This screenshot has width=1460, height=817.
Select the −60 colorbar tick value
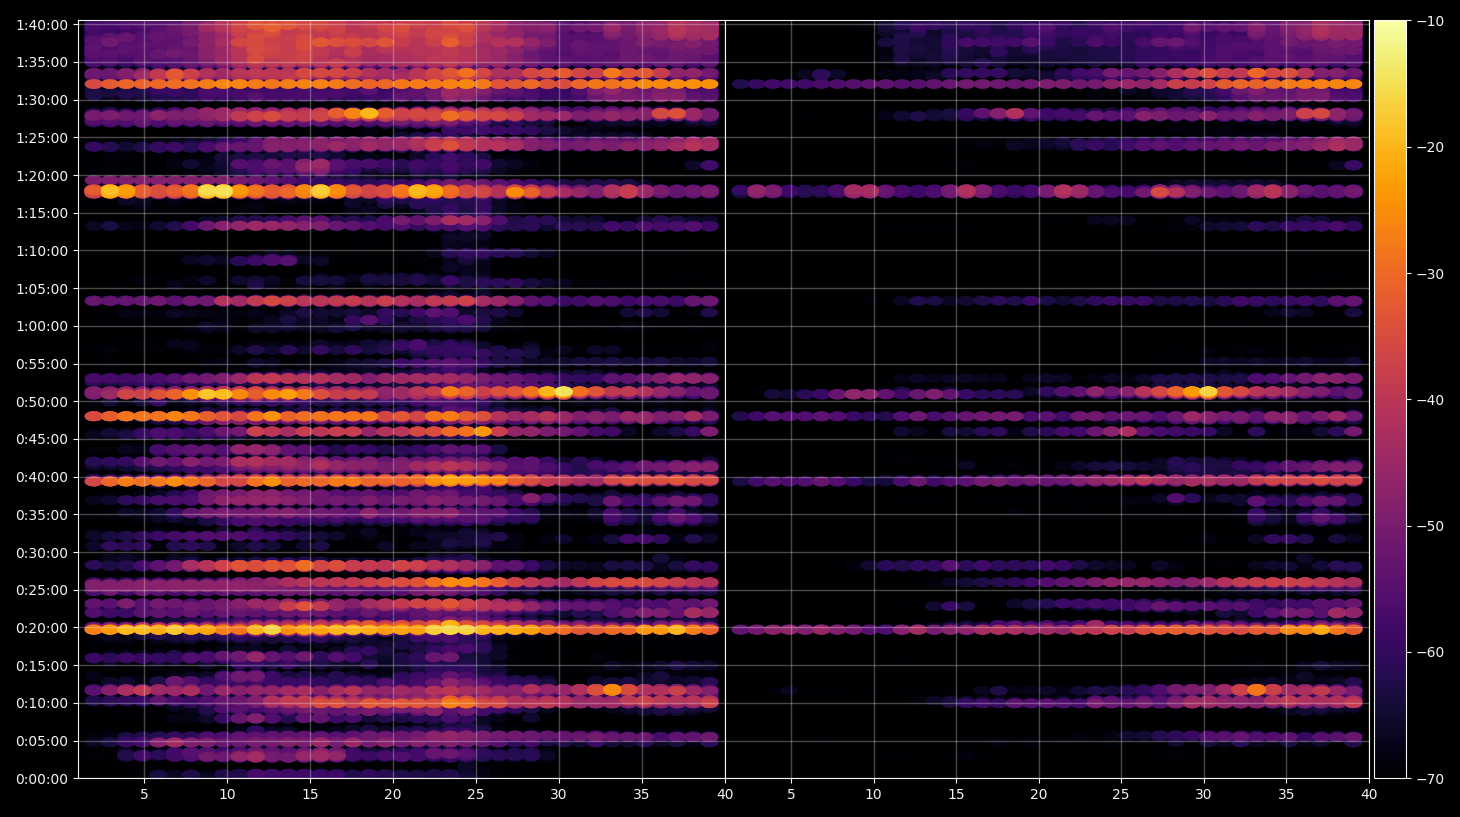click(x=1430, y=652)
